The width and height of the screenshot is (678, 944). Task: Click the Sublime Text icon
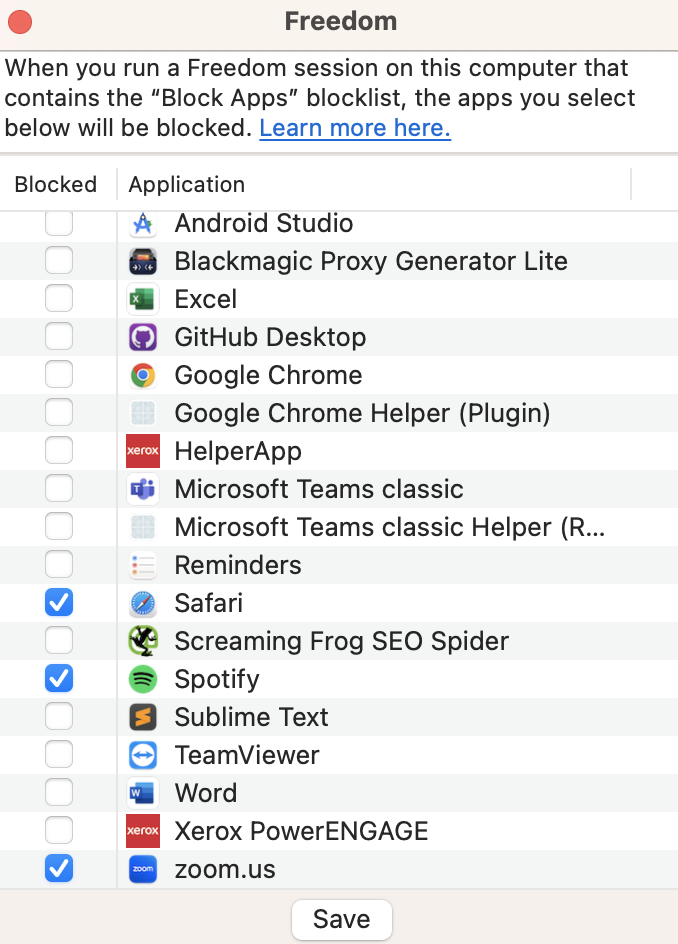tap(143, 717)
